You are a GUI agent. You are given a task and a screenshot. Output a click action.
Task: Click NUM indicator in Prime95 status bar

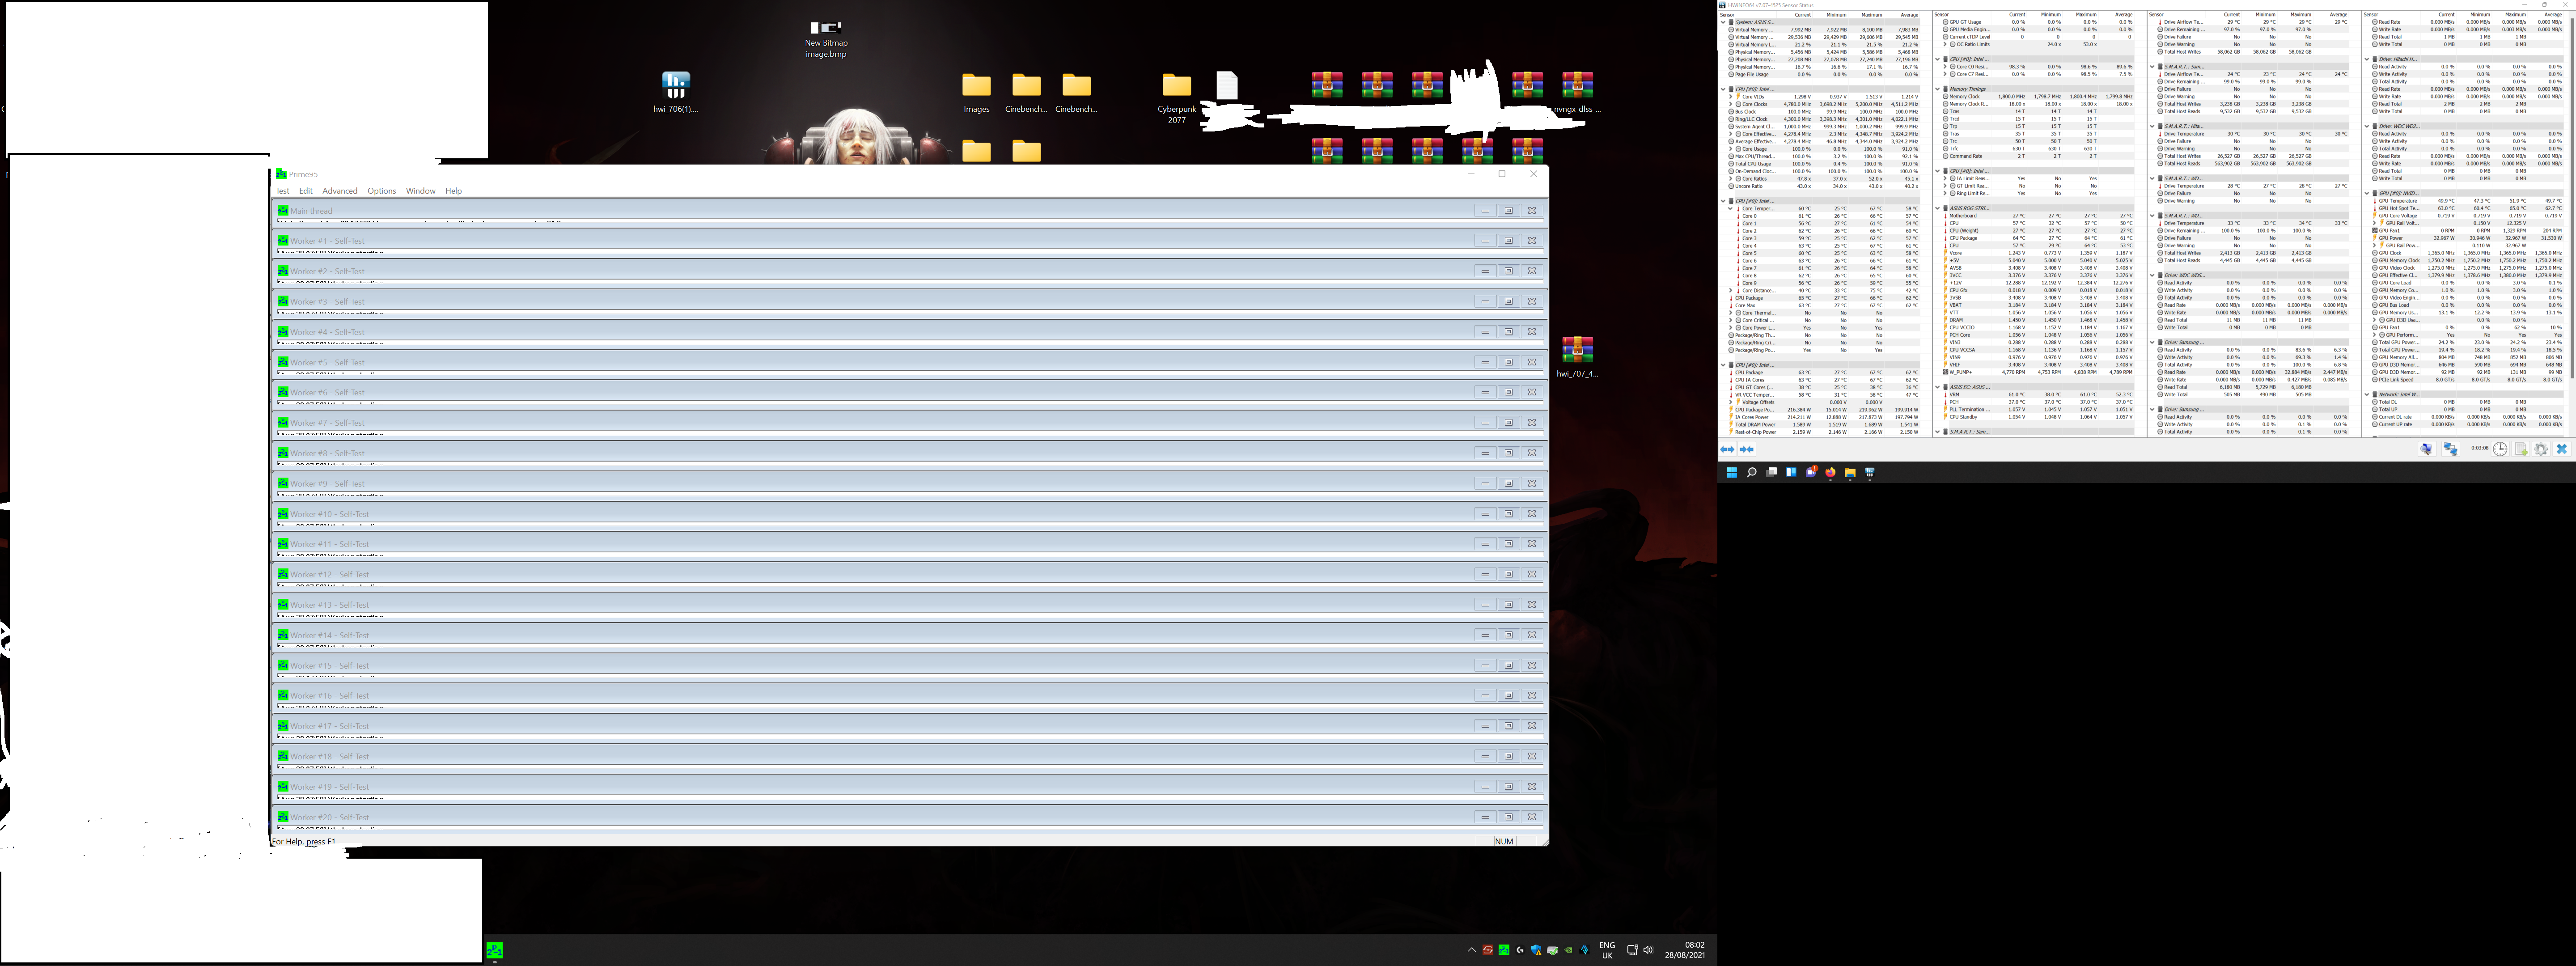[1503, 842]
